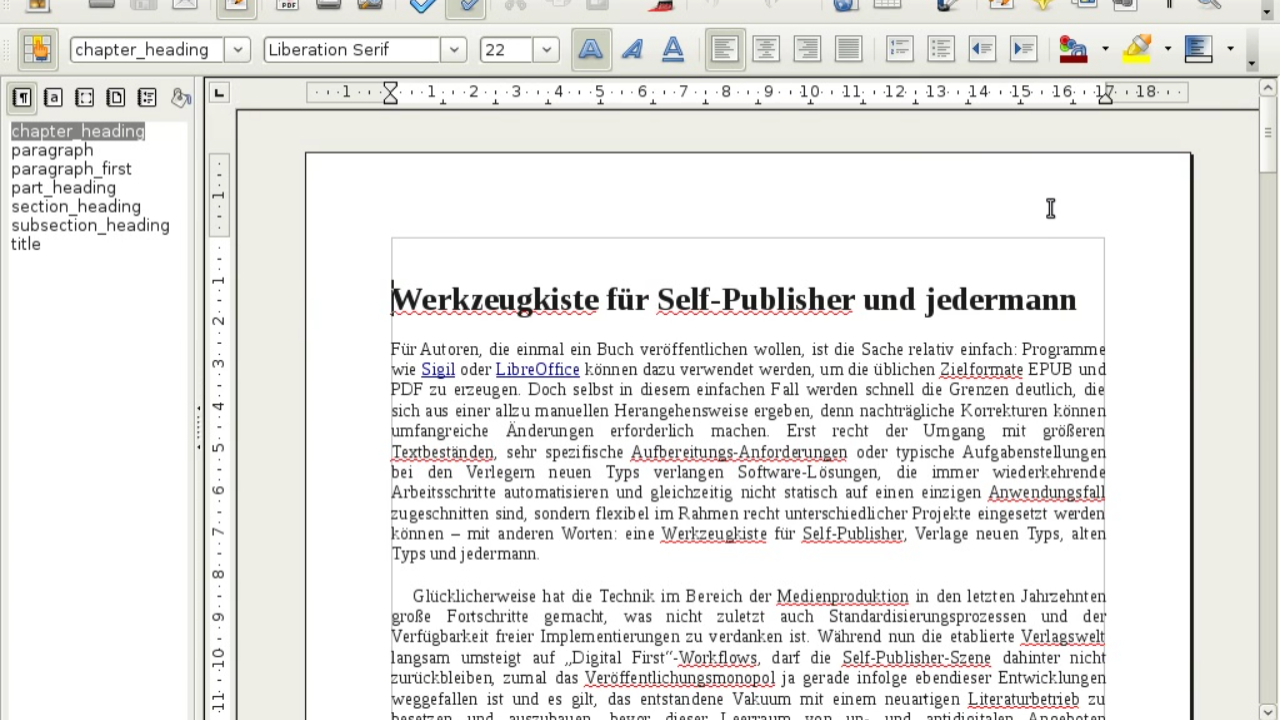This screenshot has height=720, width=1280.
Task: Set justified paragraph alignment
Action: [848, 49]
